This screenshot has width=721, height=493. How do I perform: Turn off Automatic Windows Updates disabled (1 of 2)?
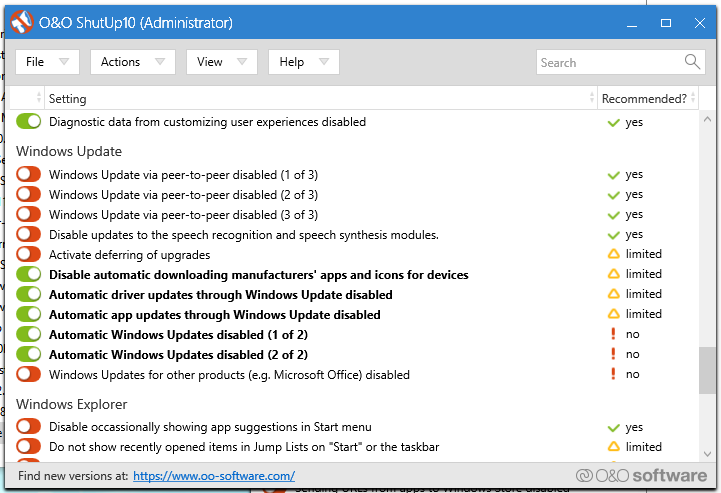[29, 334]
